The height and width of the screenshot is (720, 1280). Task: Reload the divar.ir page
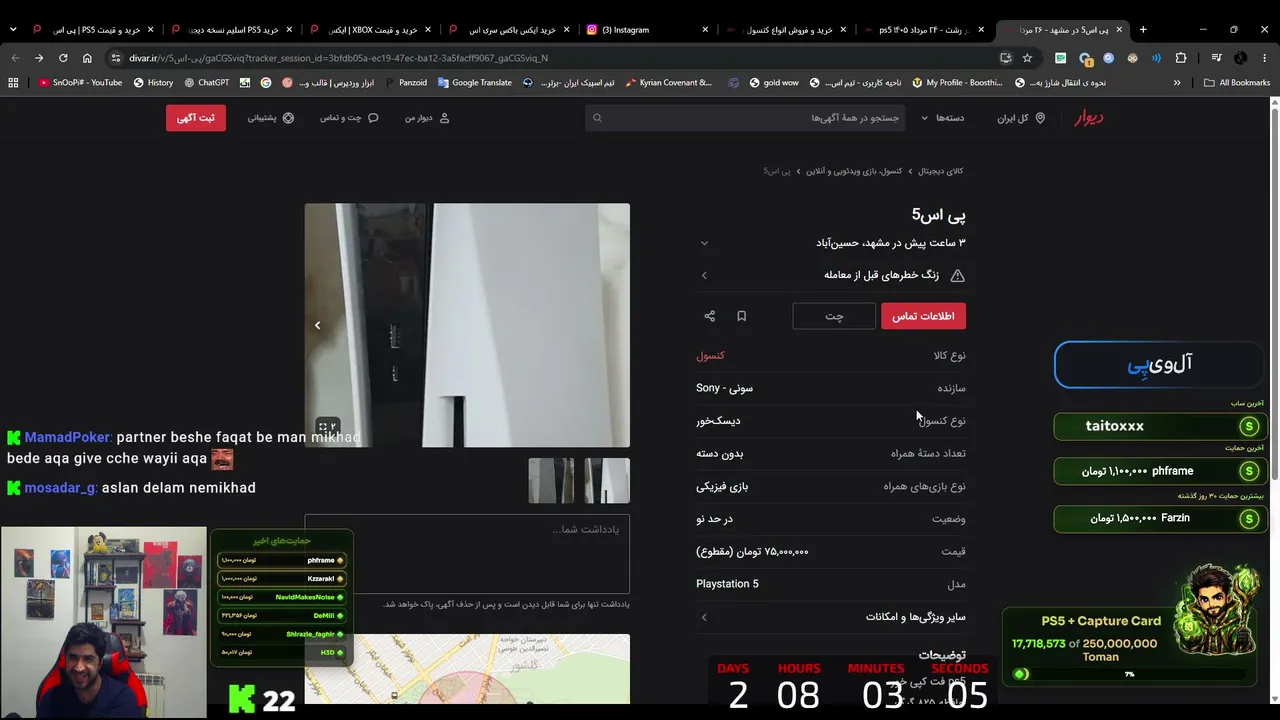tap(63, 58)
